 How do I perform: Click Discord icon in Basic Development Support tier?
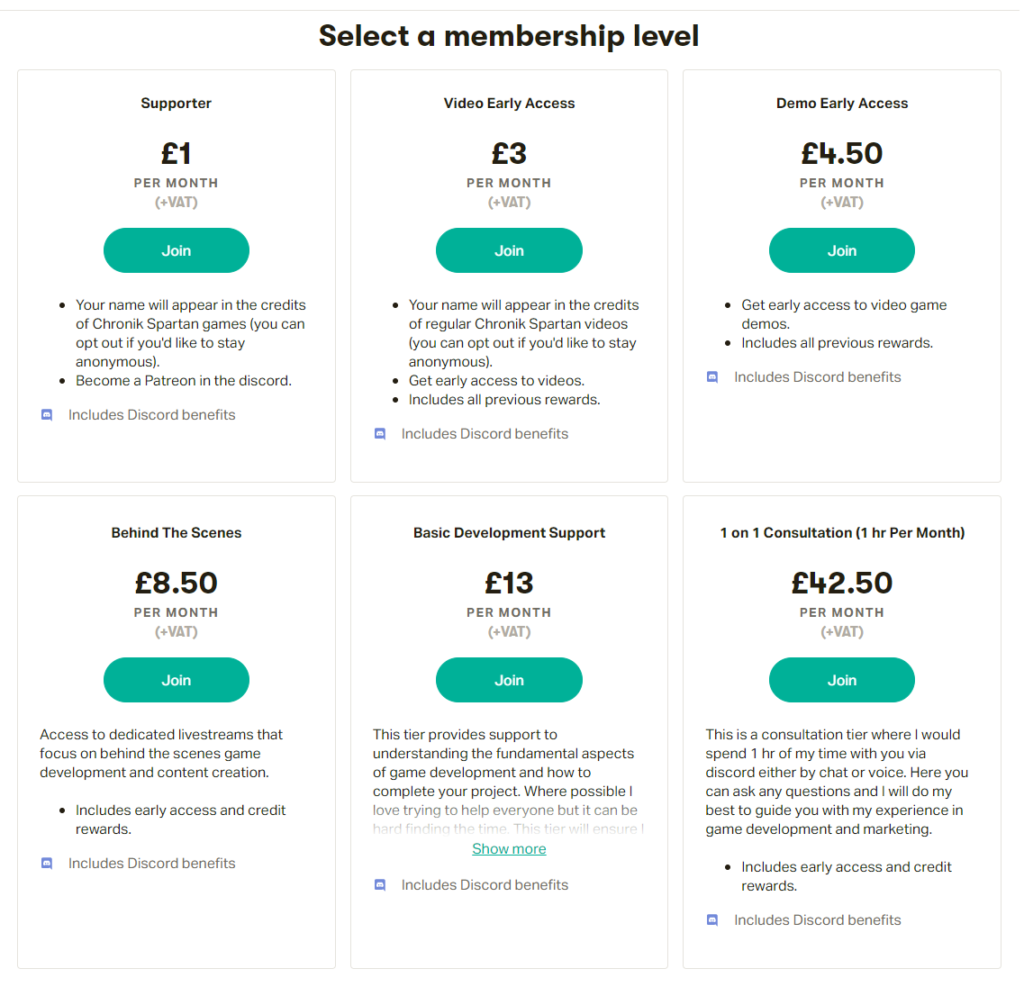(380, 885)
